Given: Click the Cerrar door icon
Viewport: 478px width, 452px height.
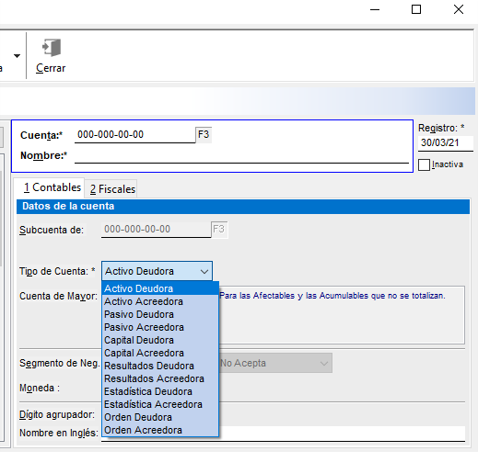Looking at the screenshot, I should [52, 48].
